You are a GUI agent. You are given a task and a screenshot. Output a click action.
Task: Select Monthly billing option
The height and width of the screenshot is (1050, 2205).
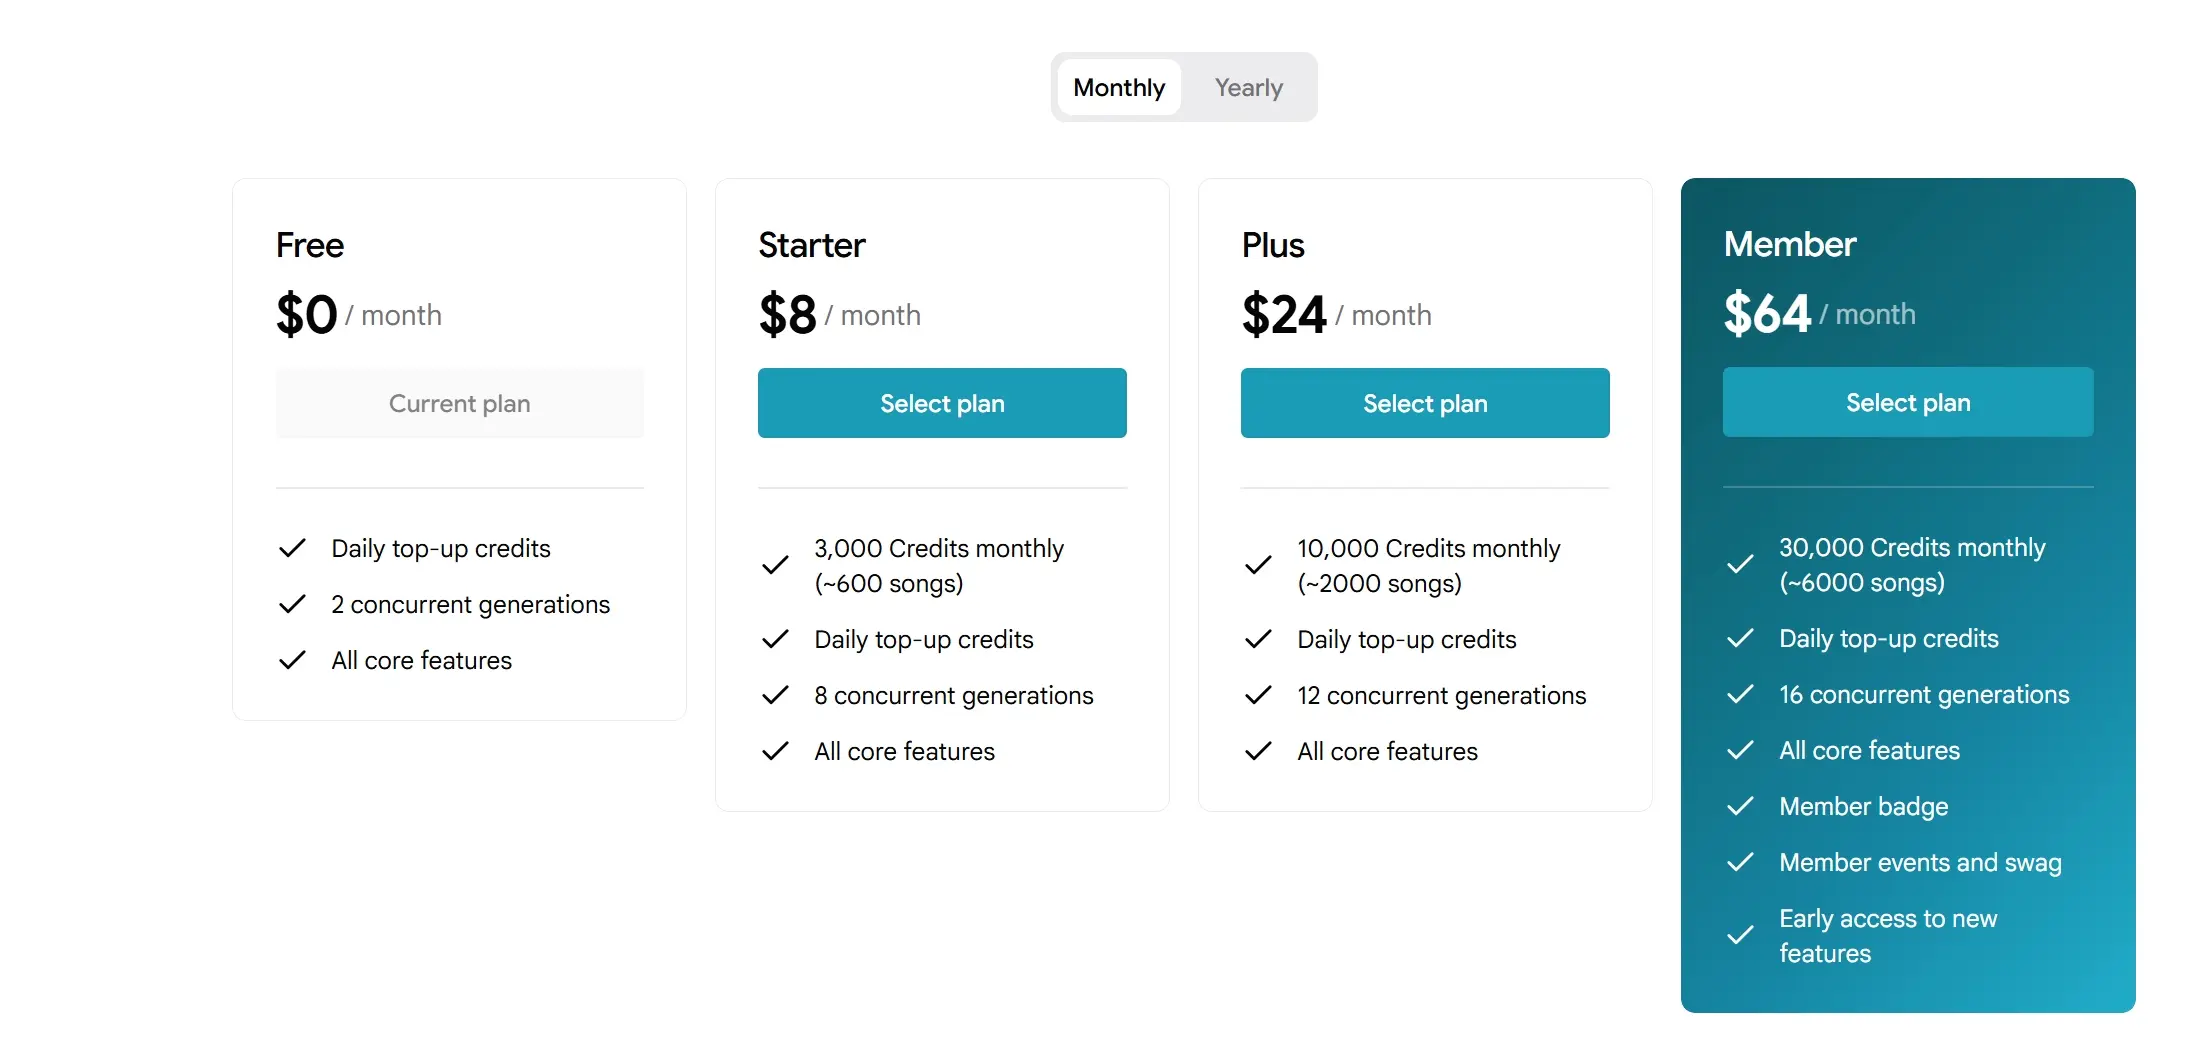point(1119,88)
